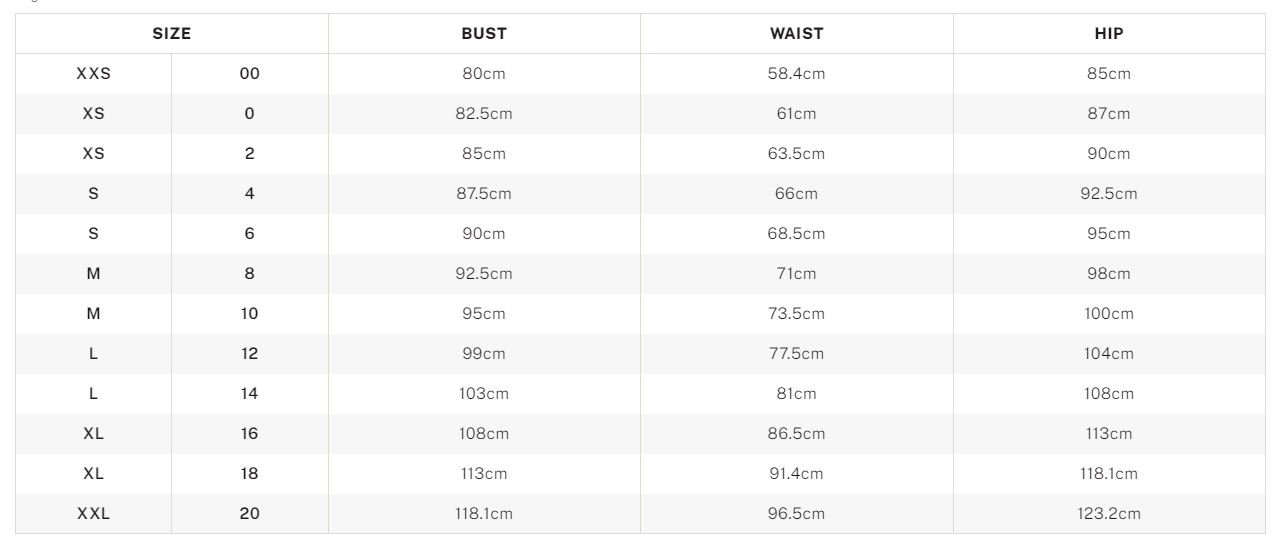Click the 82.5cm bust measurement
Viewport: 1281px width, 546px height.
point(484,114)
